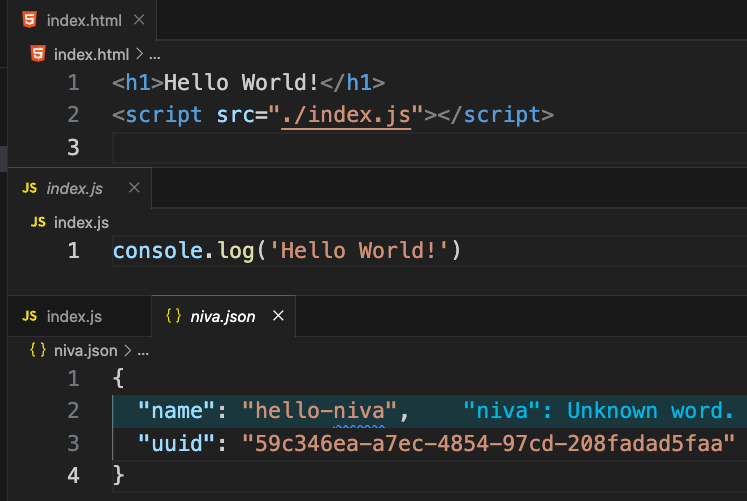Click index.js in the middle breadcrumb bar
Image resolution: width=747 pixels, height=501 pixels.
point(81,222)
